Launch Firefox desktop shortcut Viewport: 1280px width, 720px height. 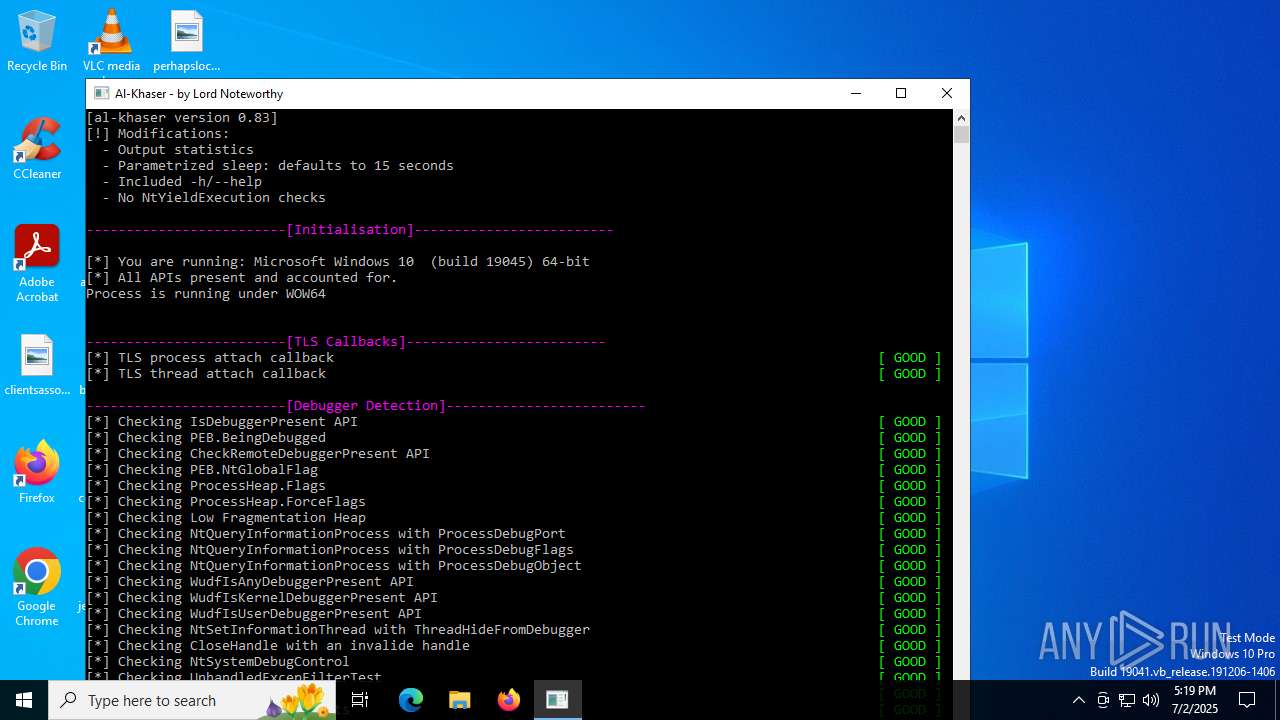coord(37,472)
